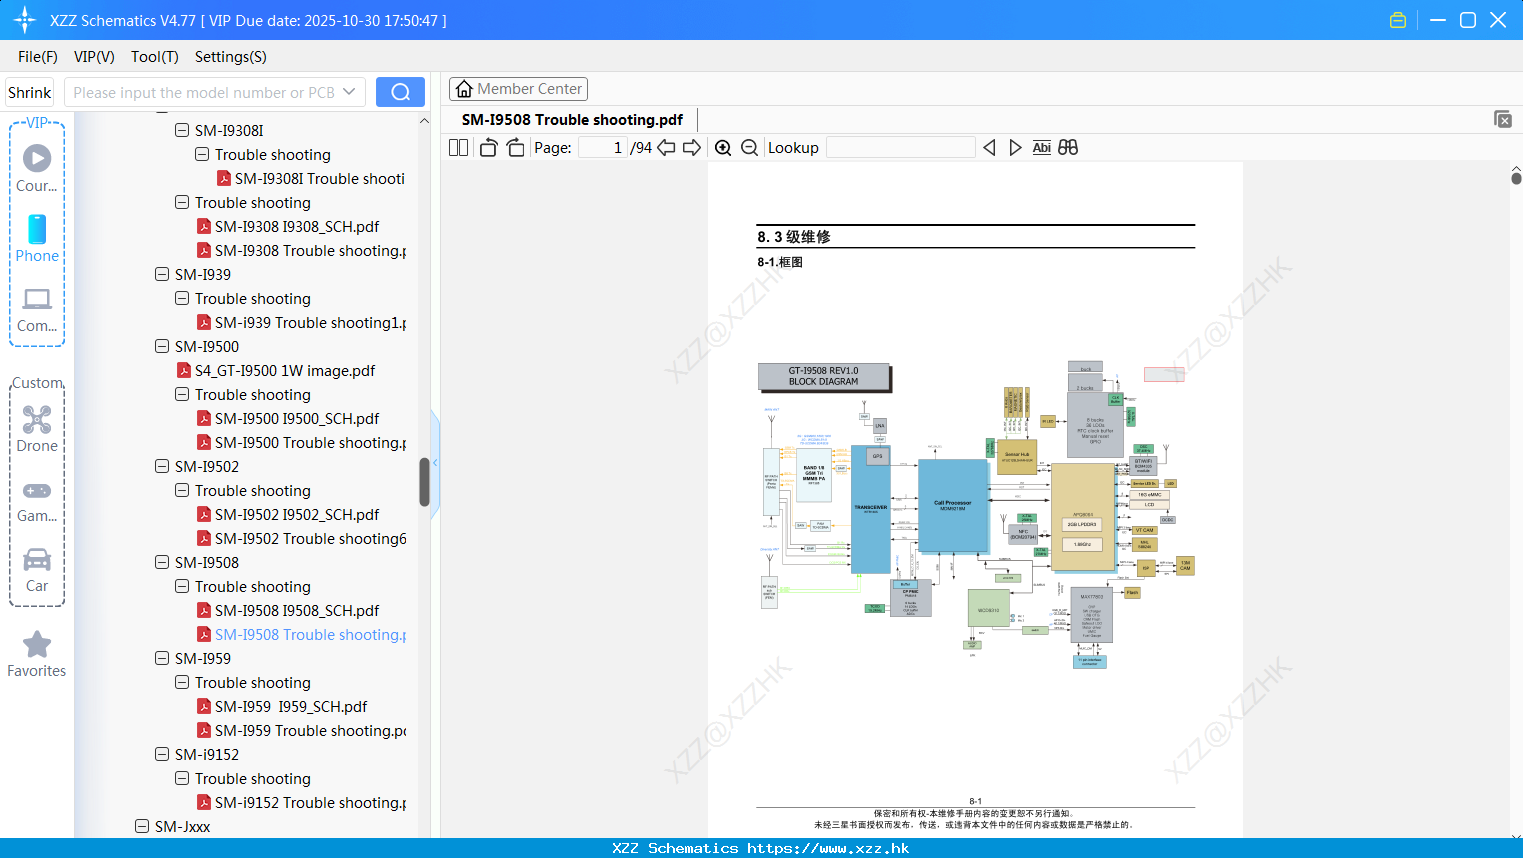Open SM-i9152 Trouble shooting file

click(301, 802)
